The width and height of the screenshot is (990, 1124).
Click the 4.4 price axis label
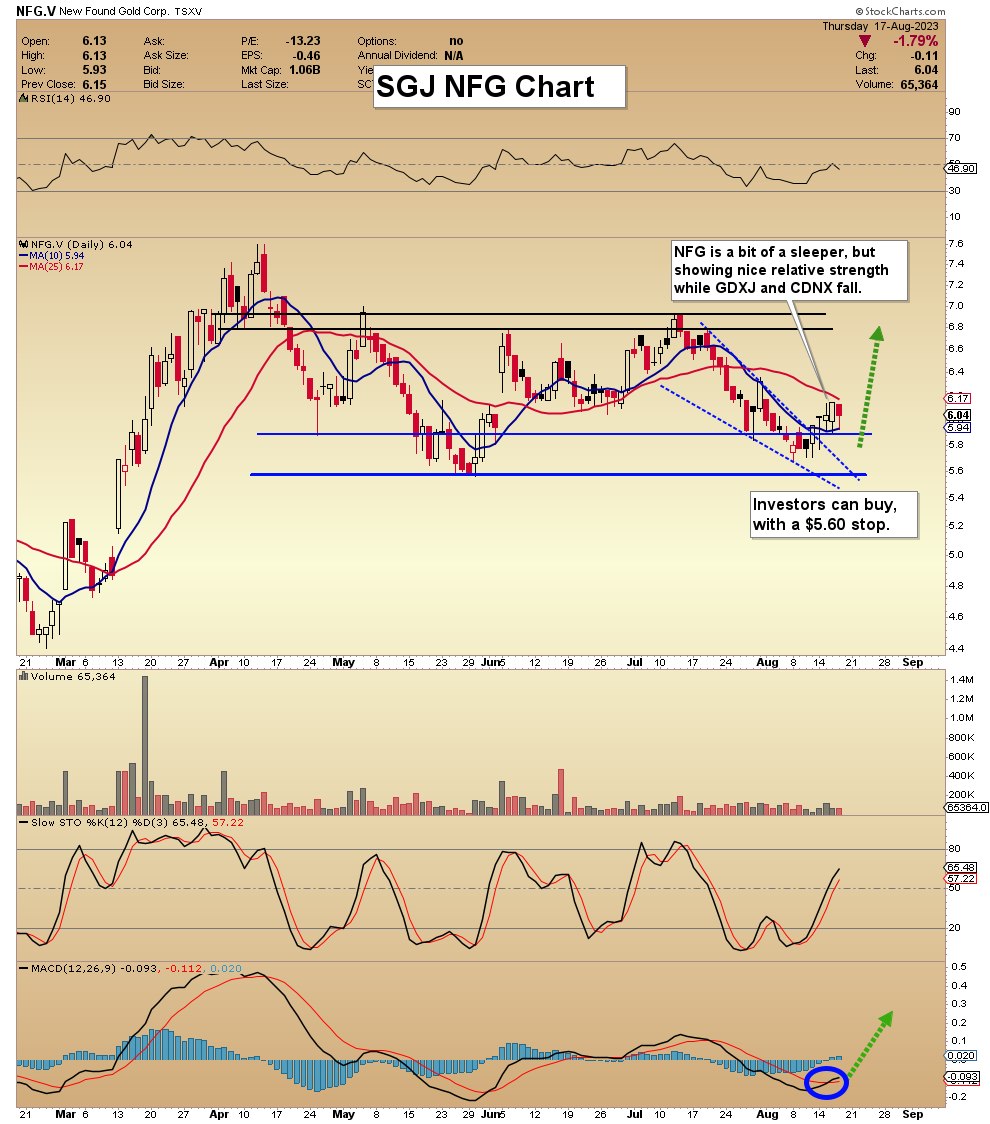tap(956, 649)
